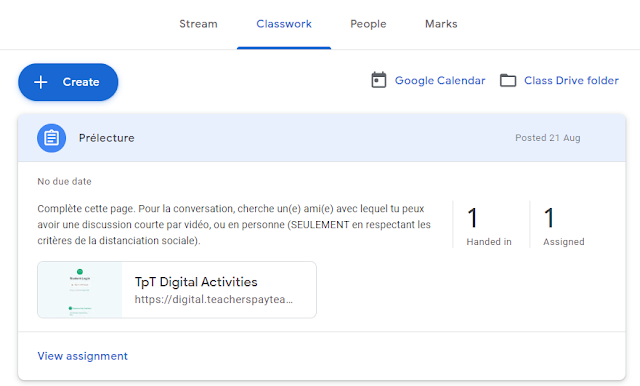Image resolution: width=640 pixels, height=386 pixels.
Task: Open the Google Calendar link
Action: coord(440,80)
